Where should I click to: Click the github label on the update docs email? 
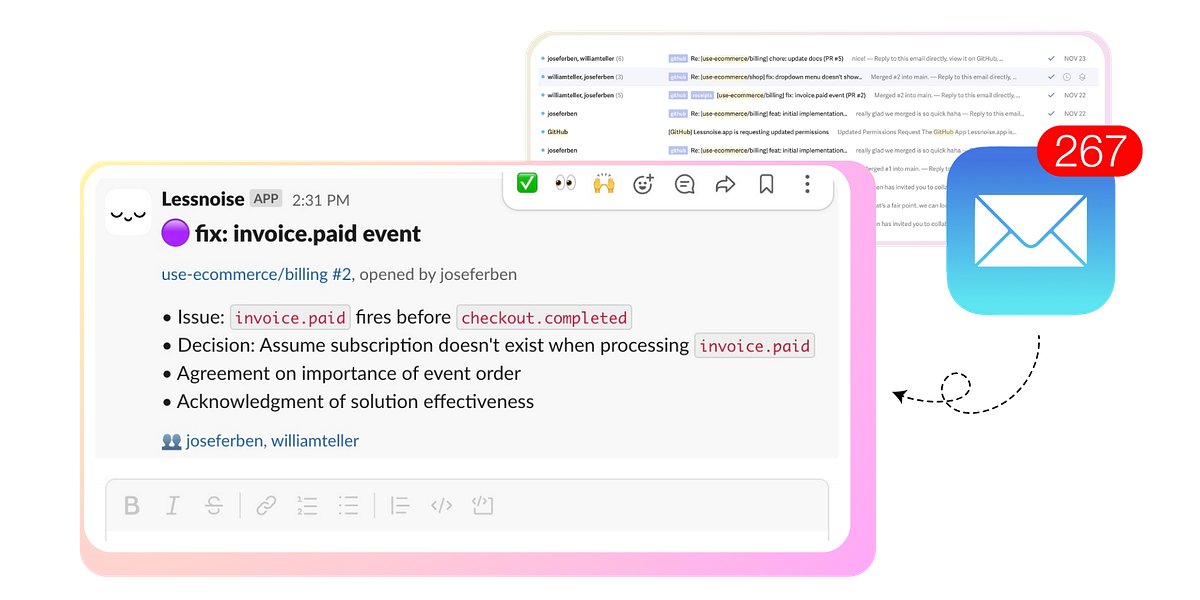tap(678, 59)
